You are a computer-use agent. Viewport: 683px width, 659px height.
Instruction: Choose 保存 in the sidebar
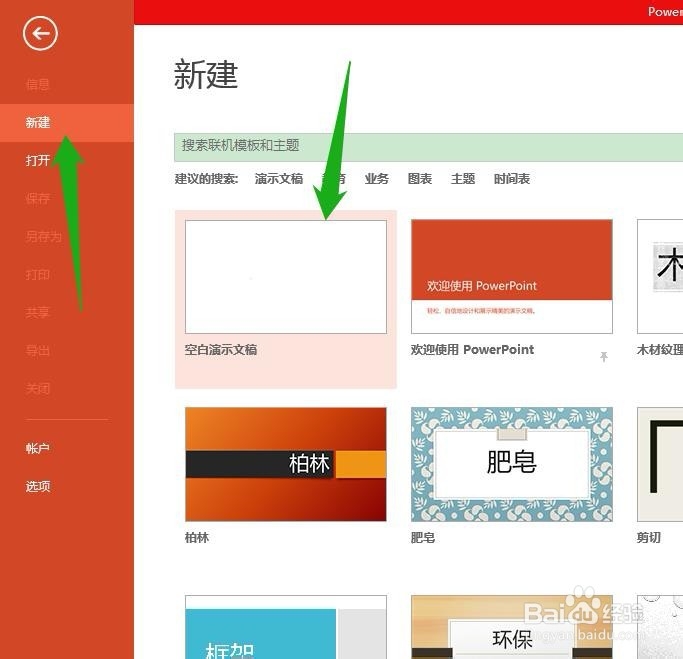point(37,199)
